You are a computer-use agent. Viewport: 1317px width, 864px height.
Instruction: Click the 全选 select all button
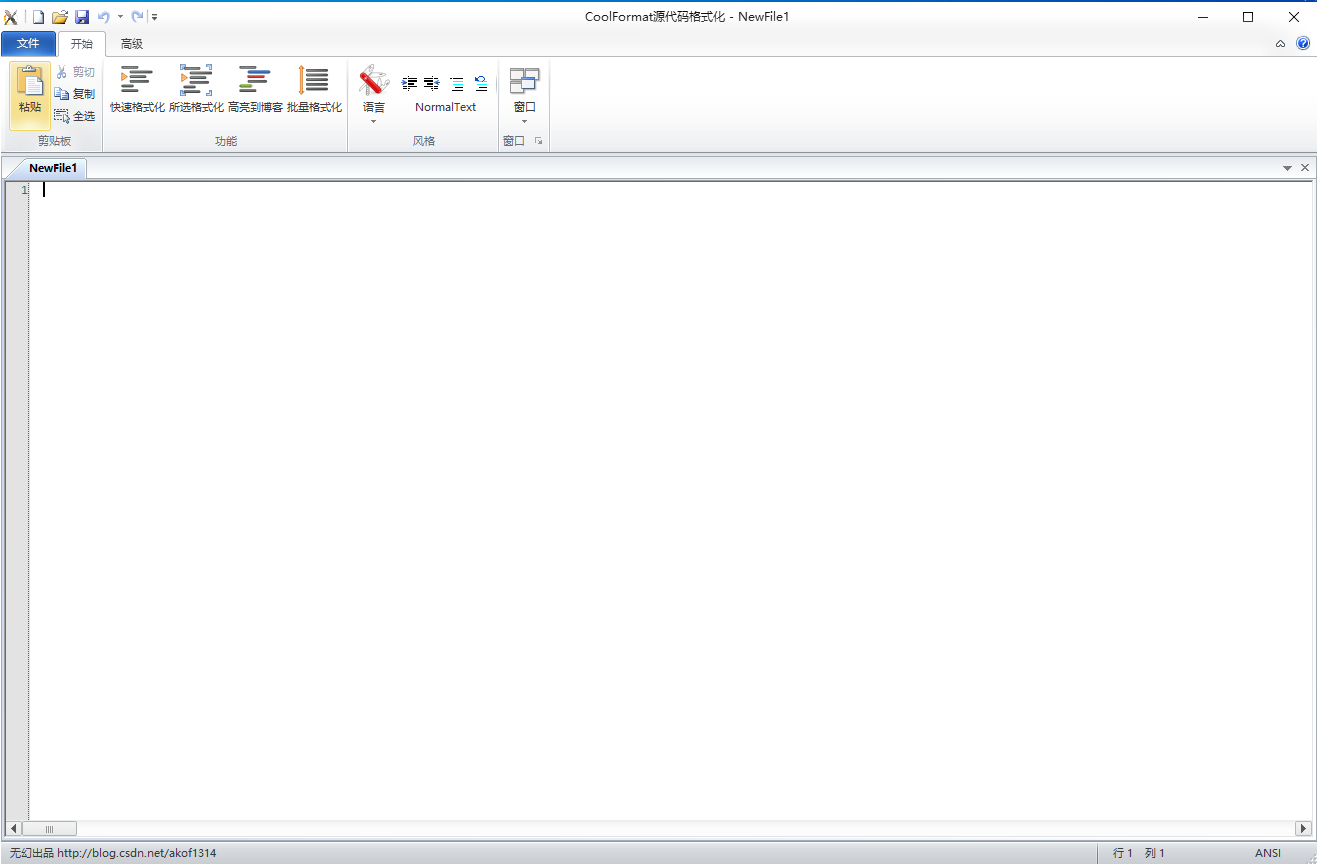(75, 116)
